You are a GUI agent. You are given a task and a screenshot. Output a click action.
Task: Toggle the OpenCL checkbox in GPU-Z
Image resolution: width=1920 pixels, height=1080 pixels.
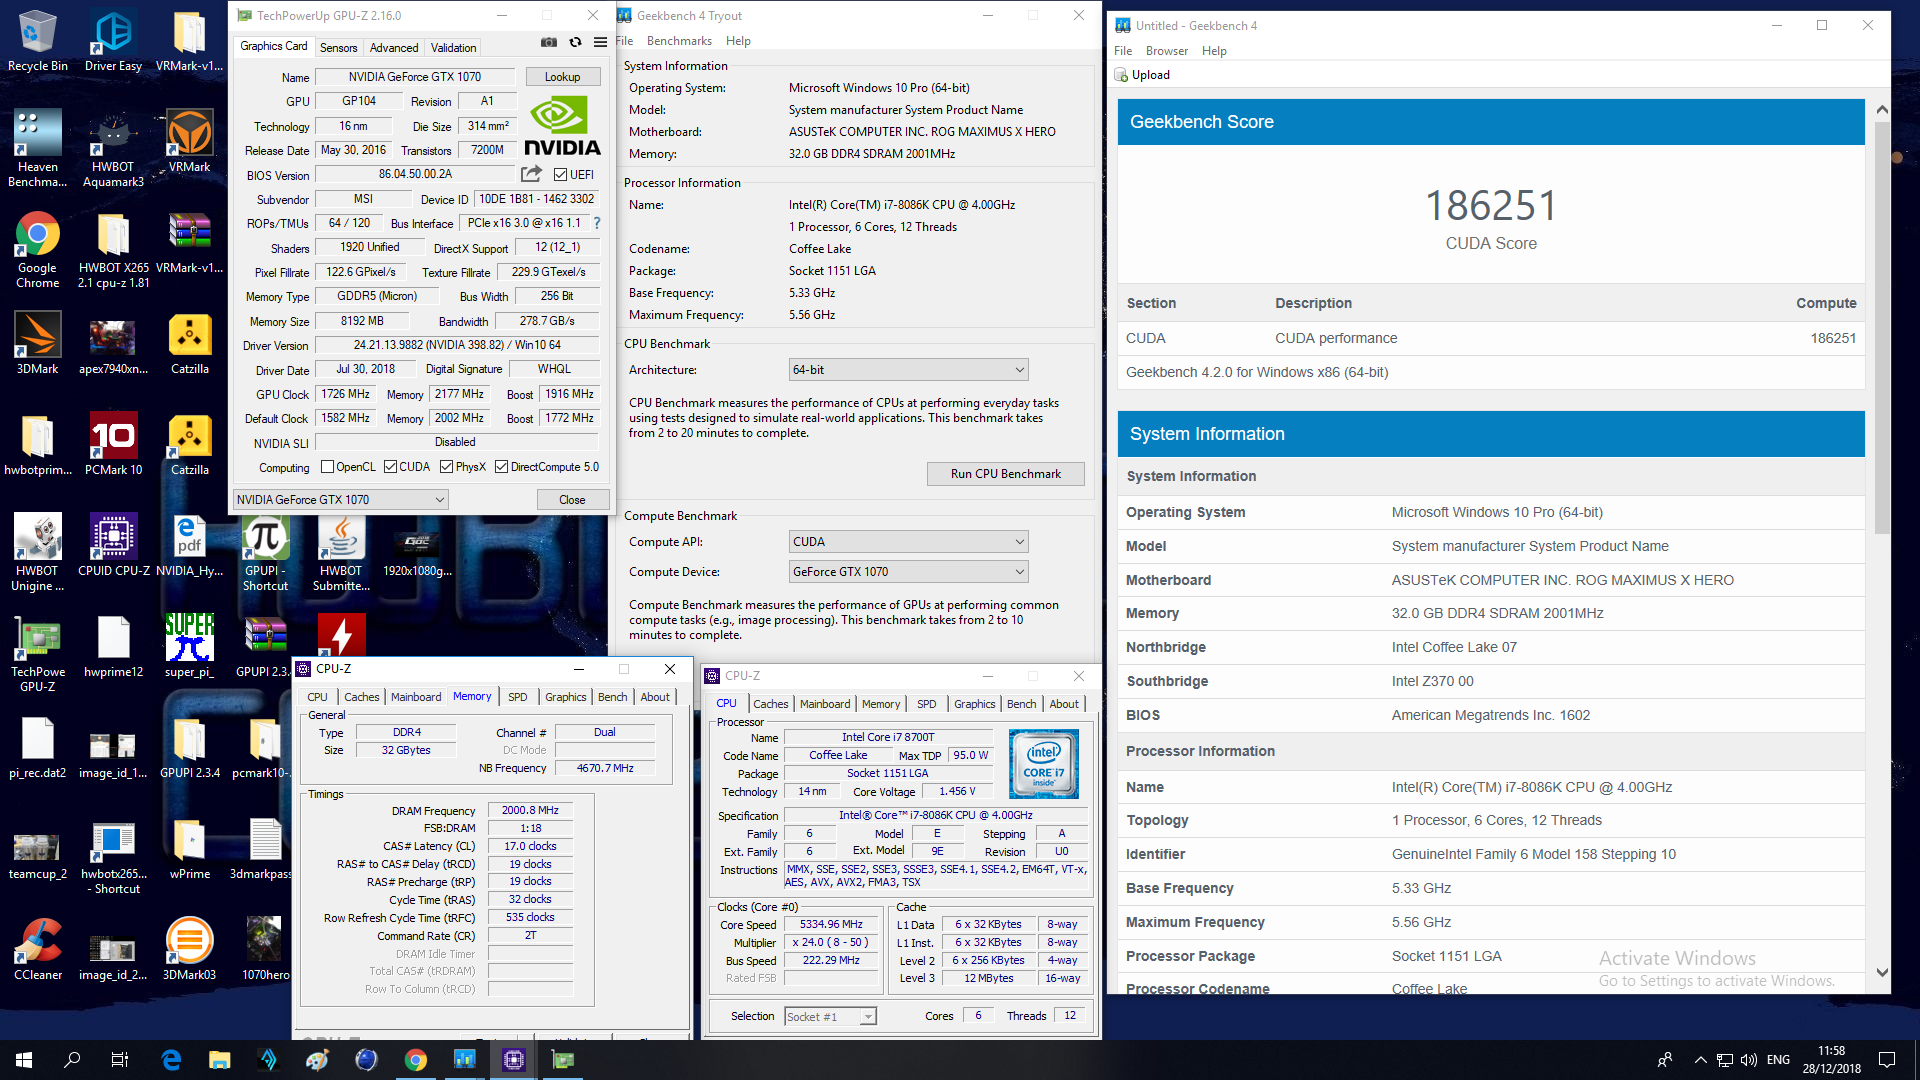pyautogui.click(x=327, y=467)
